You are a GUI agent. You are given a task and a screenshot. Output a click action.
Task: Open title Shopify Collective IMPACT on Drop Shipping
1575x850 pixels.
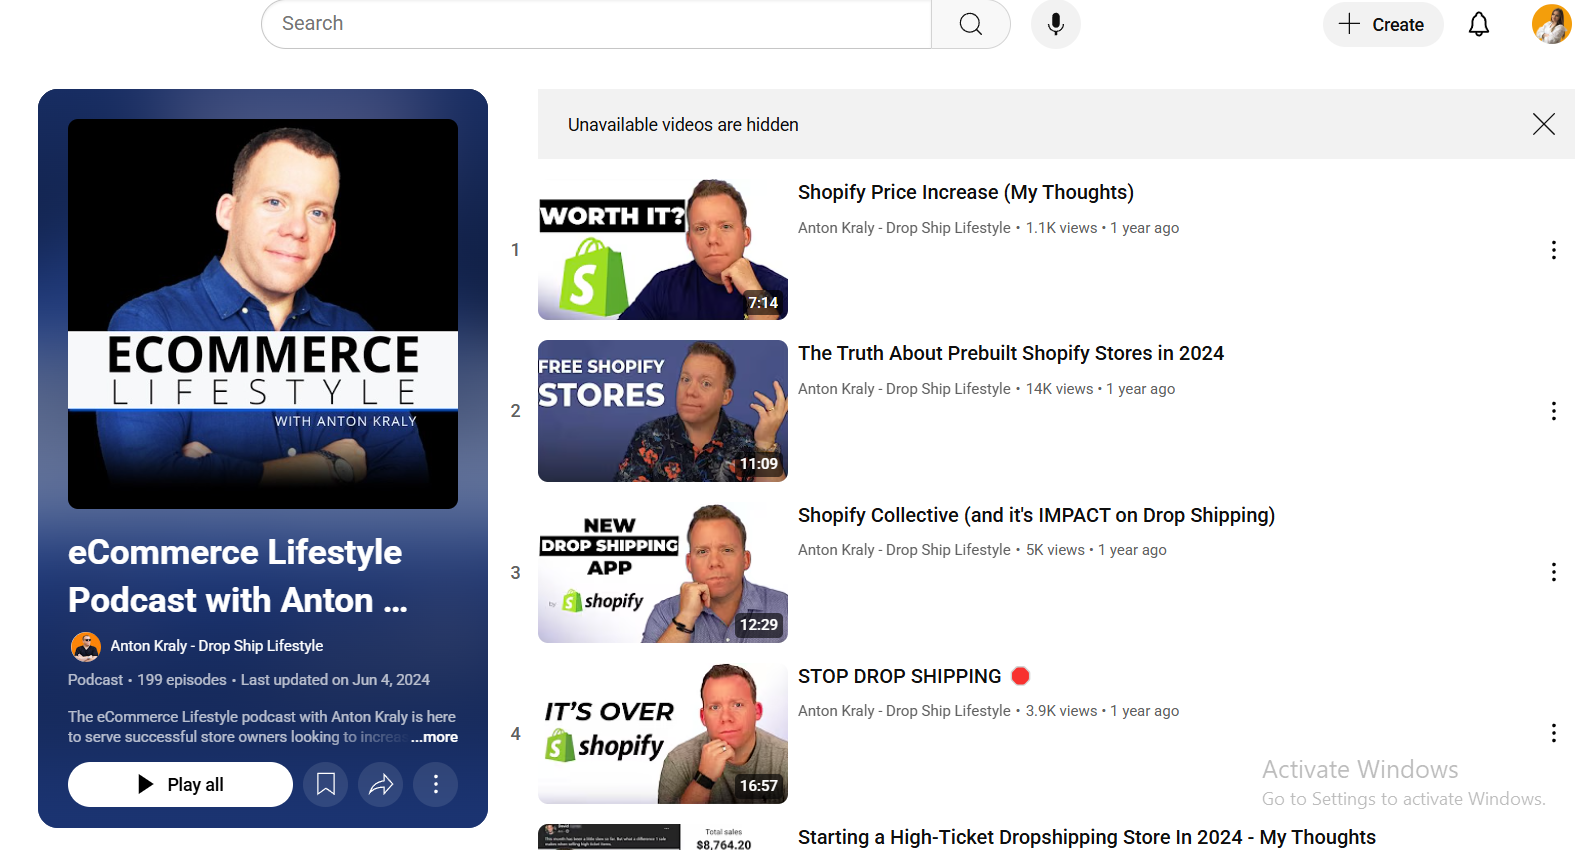(x=1036, y=515)
